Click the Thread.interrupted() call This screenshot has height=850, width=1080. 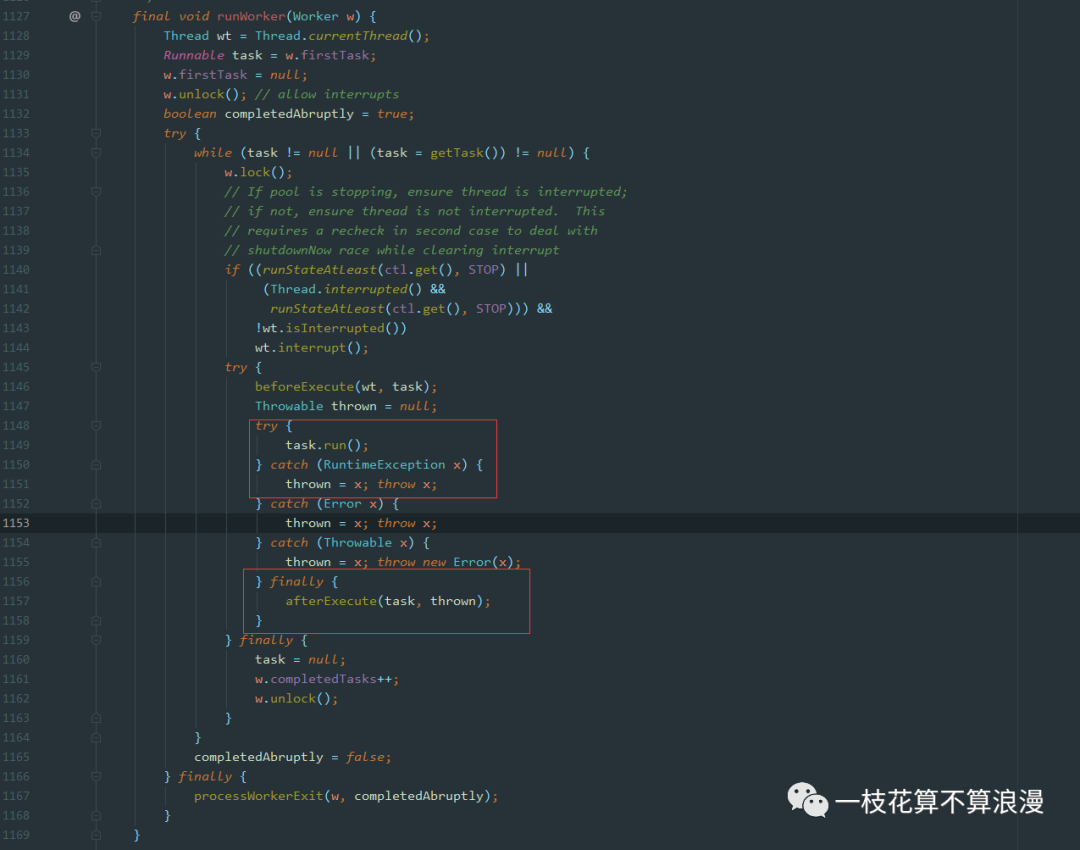click(346, 289)
